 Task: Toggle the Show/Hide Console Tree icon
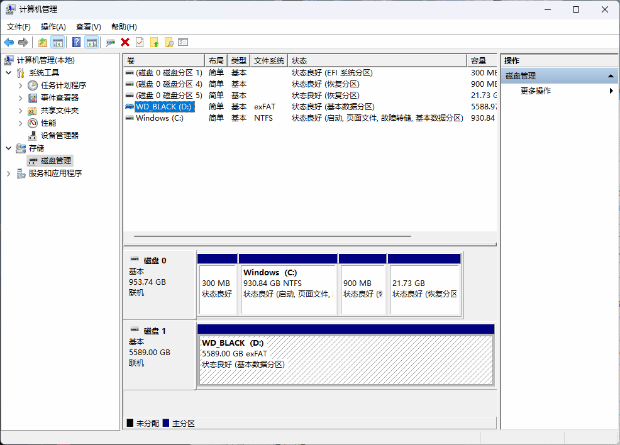click(x=58, y=42)
